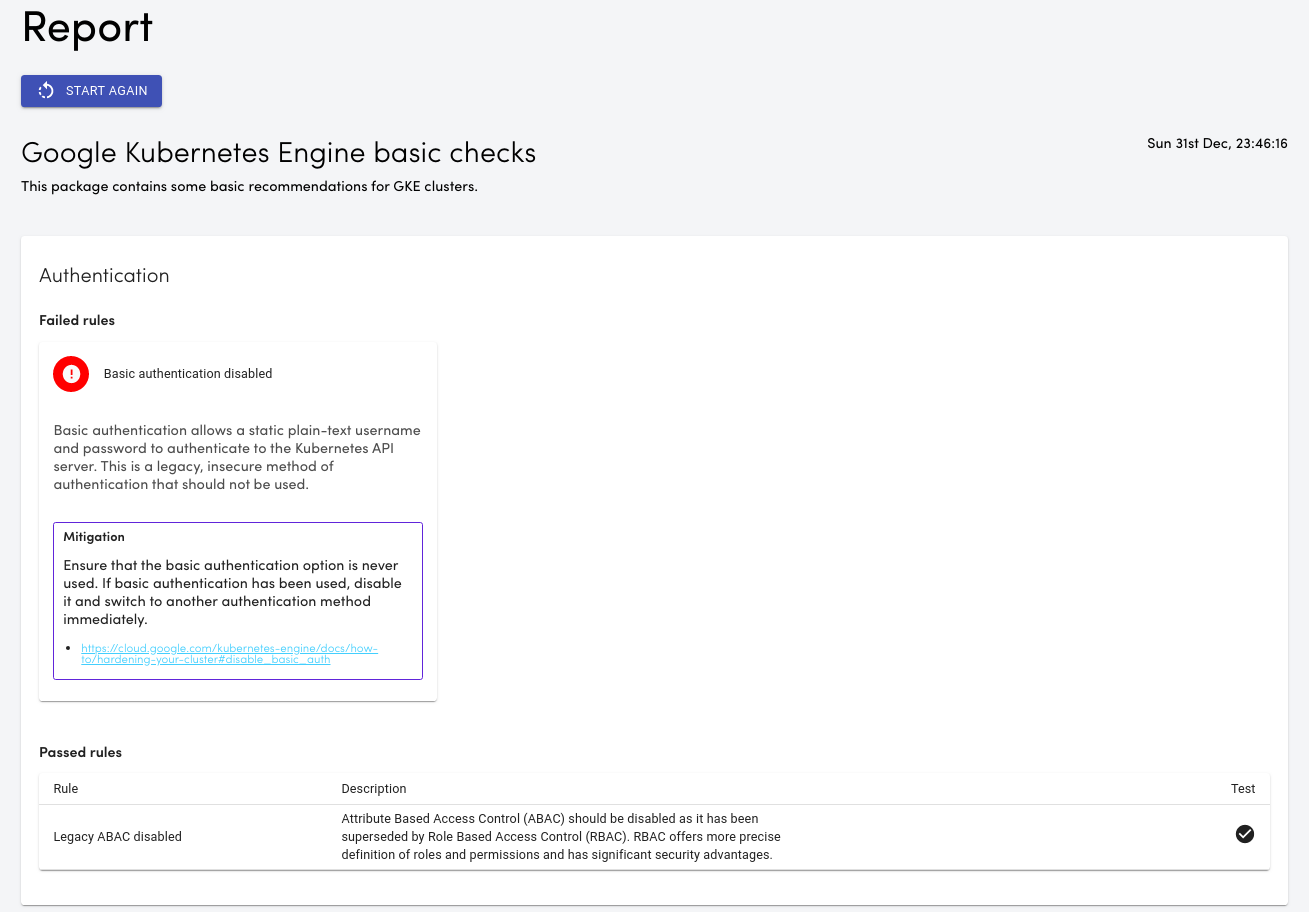Screen dimensions: 1309x912
Task: Select the Failed rules label
Action: (77, 321)
